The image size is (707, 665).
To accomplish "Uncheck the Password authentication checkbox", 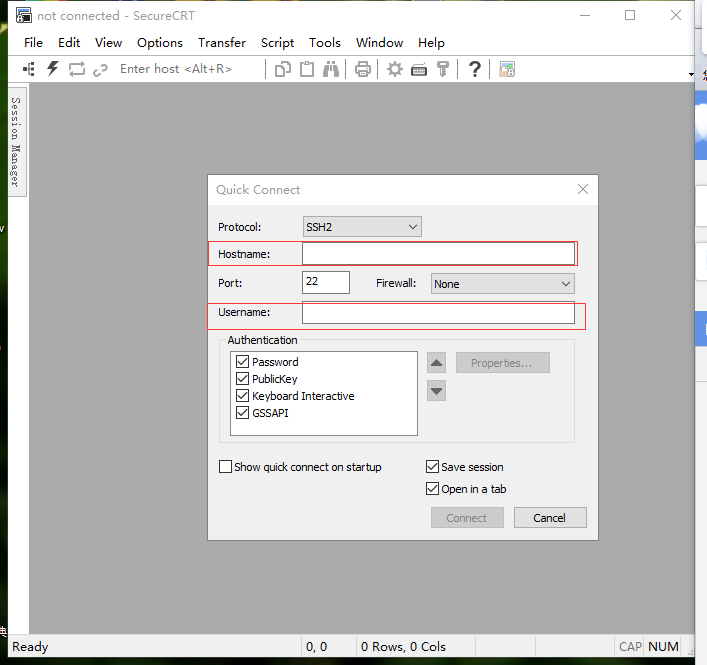I will (242, 362).
